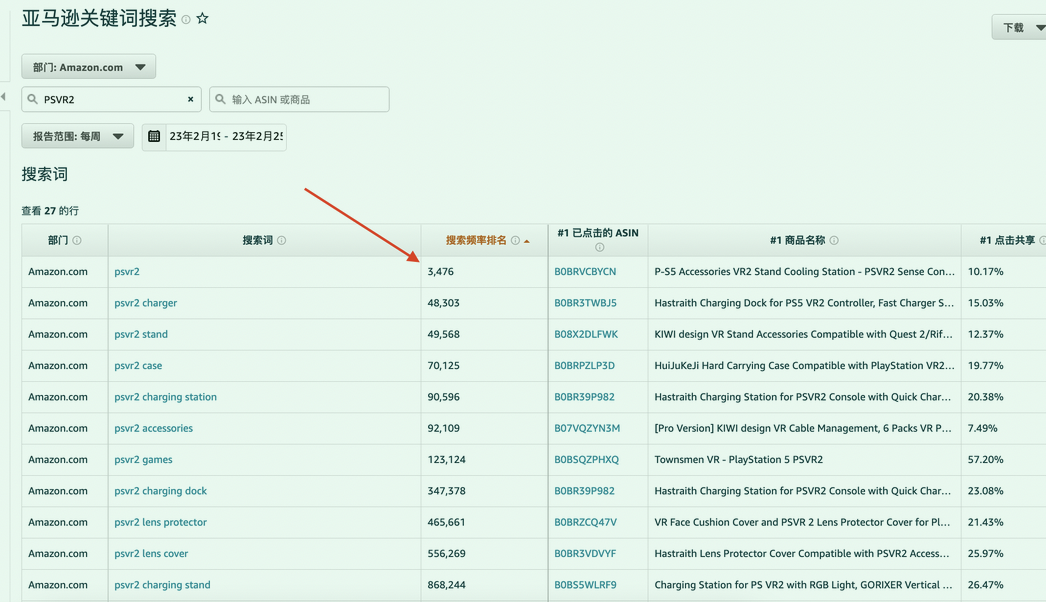Sort by the 部门 column header

pos(58,240)
